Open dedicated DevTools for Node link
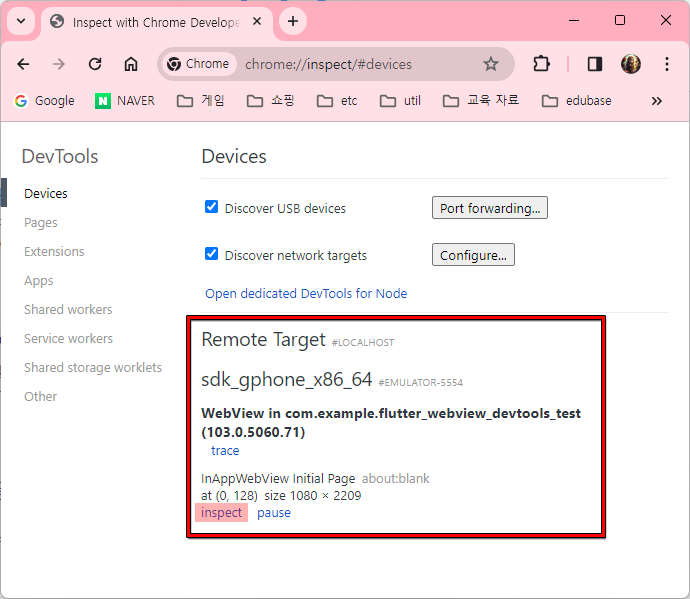690x599 pixels. pos(306,294)
